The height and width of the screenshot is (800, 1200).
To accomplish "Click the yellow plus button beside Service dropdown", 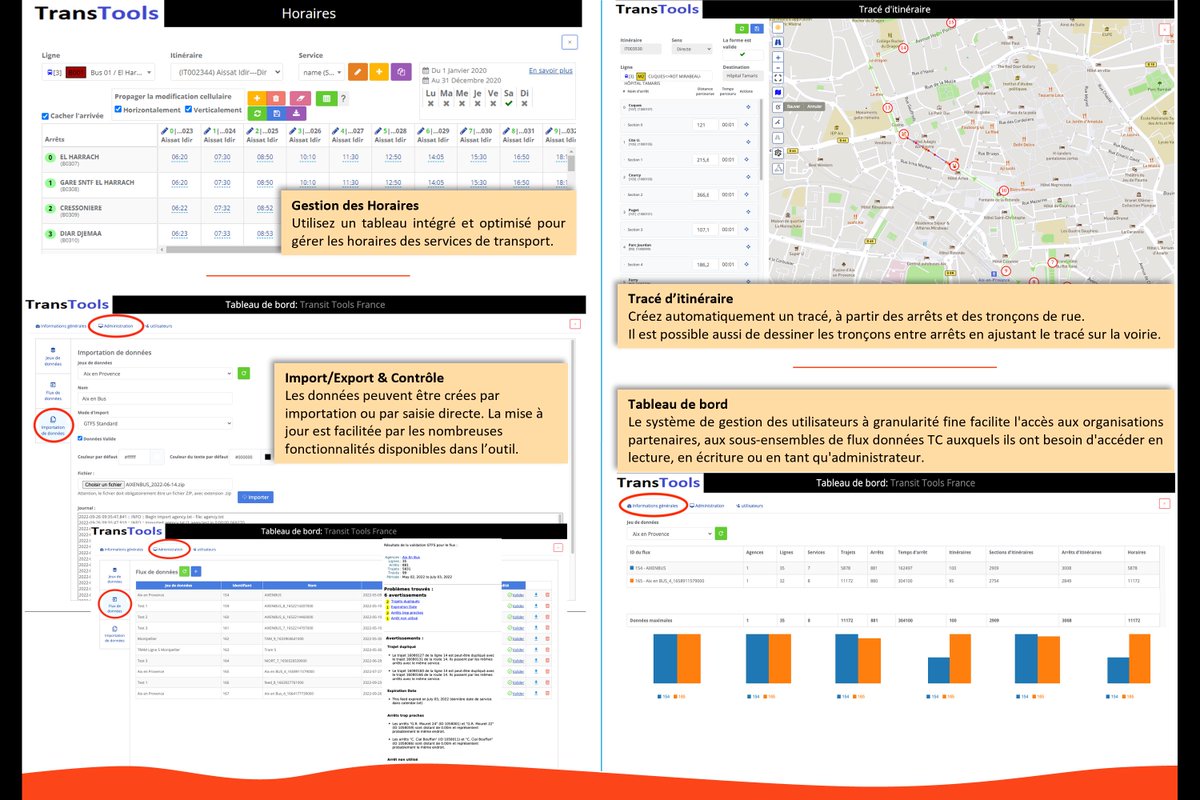I will (380, 72).
